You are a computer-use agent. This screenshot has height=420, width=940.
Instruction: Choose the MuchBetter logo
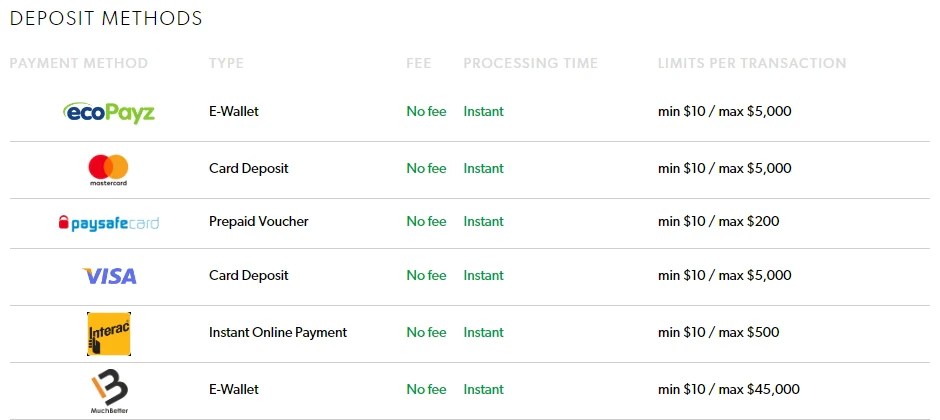pos(109,391)
